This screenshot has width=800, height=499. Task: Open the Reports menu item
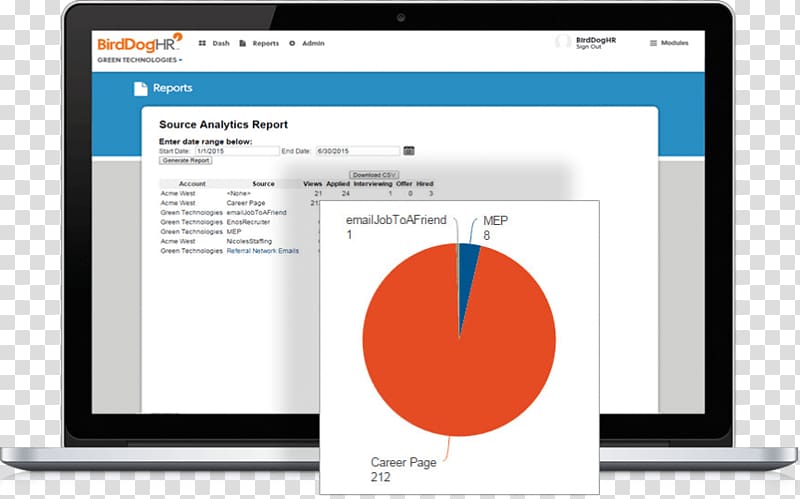click(x=266, y=43)
